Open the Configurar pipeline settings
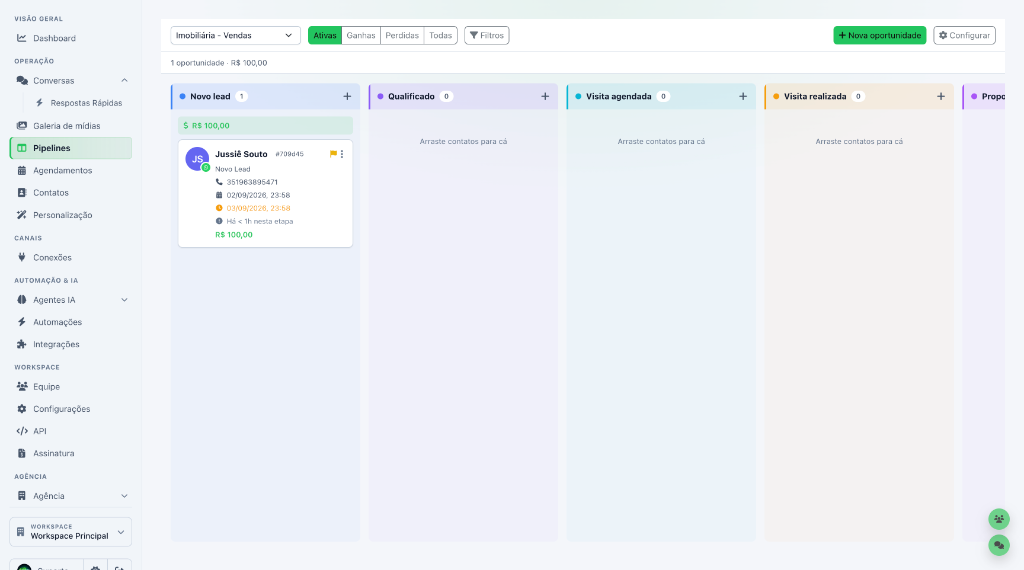Image resolution: width=1024 pixels, height=570 pixels. [x=964, y=35]
